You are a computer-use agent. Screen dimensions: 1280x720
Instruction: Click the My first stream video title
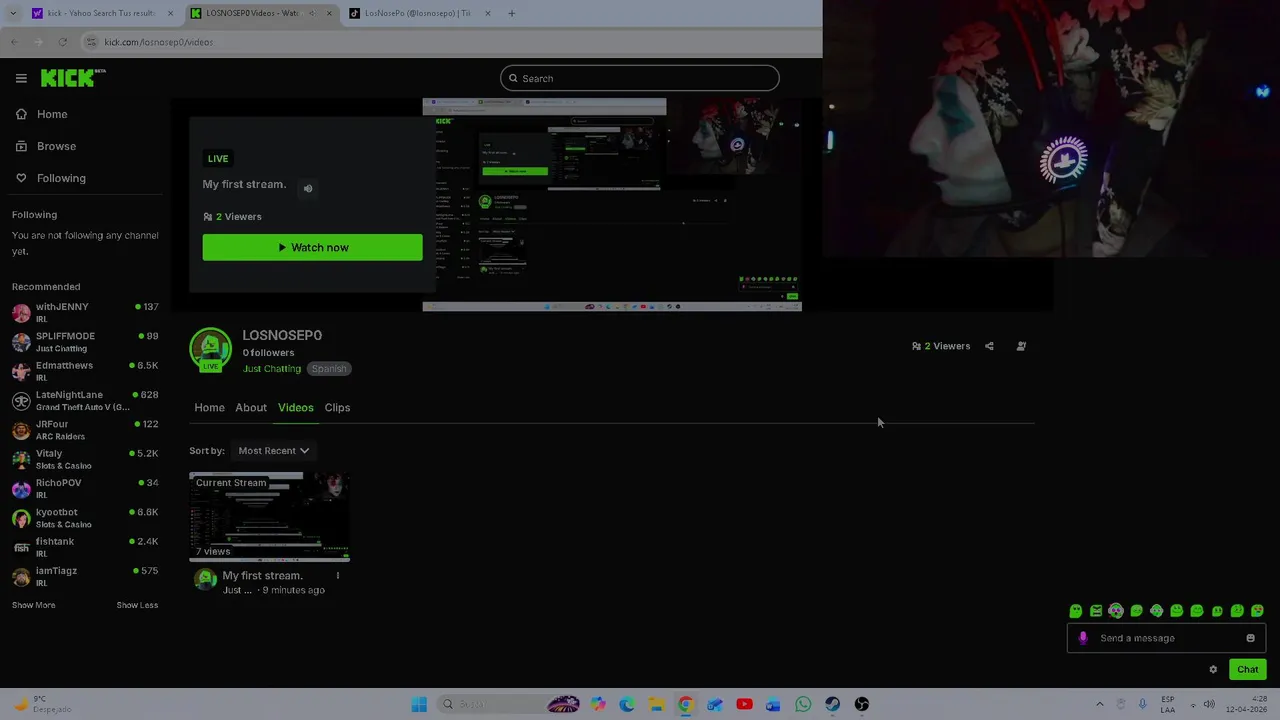pos(262,575)
